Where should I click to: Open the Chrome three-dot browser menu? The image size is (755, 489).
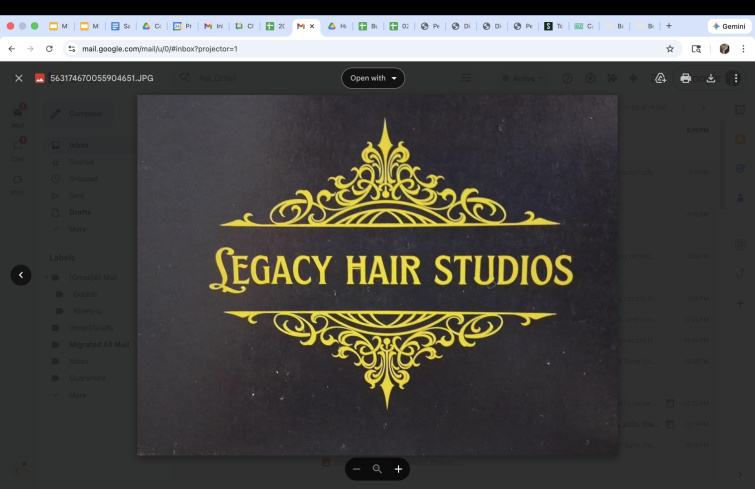tap(743, 48)
